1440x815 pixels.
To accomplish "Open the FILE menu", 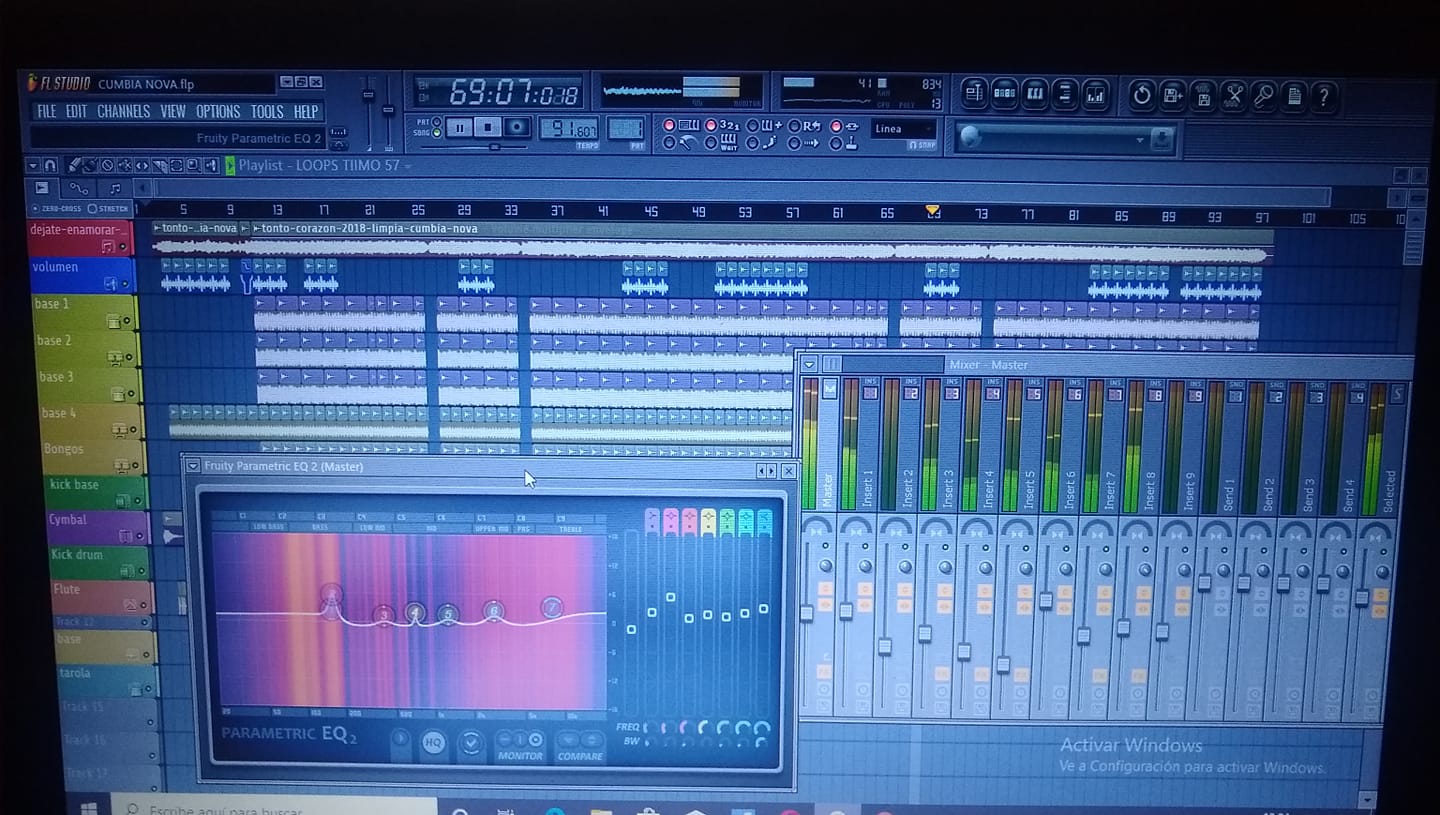I will coord(47,111).
